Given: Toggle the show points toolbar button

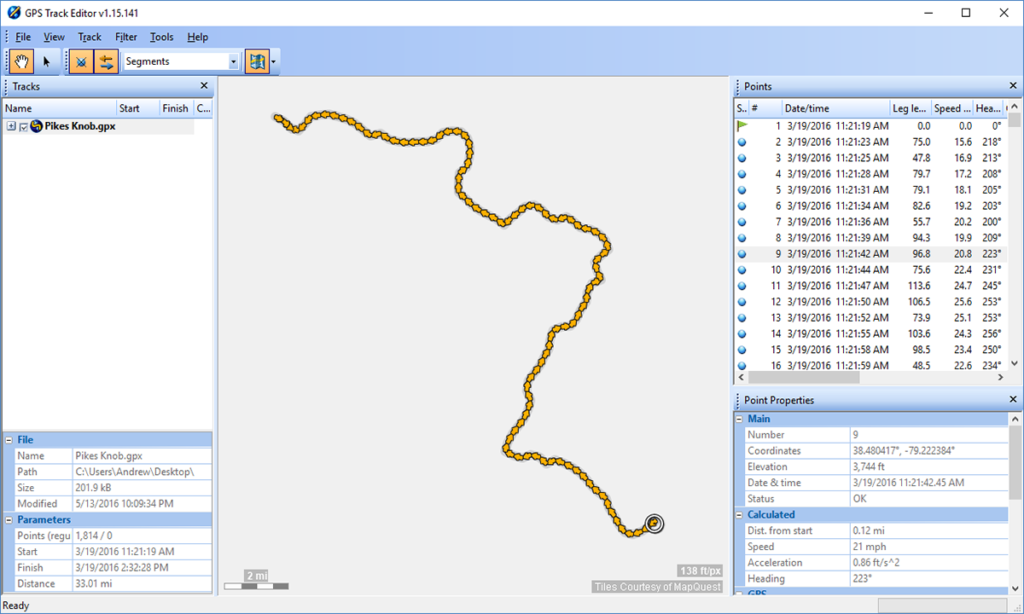Looking at the screenshot, I should [81, 61].
